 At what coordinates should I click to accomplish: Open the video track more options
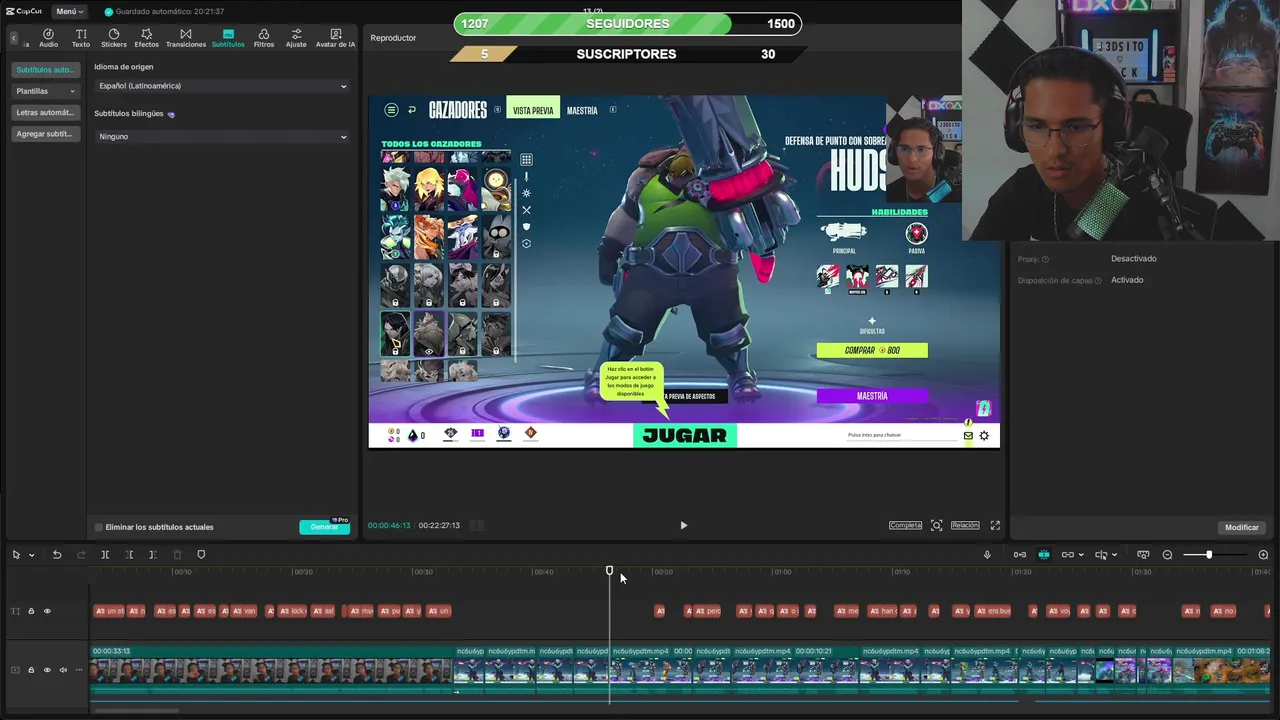tap(79, 670)
